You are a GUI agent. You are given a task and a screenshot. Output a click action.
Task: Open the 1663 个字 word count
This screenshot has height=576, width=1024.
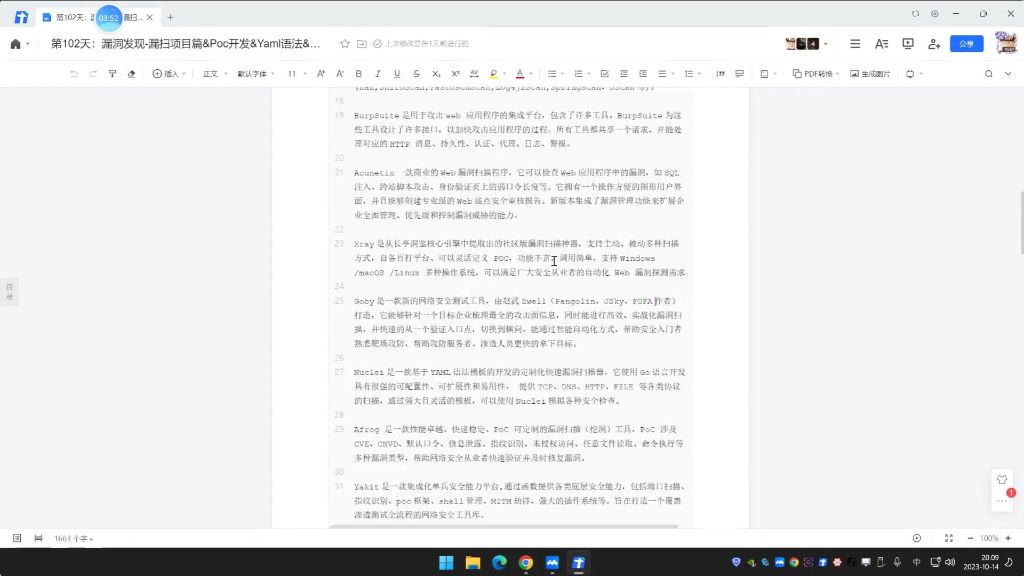[73, 539]
